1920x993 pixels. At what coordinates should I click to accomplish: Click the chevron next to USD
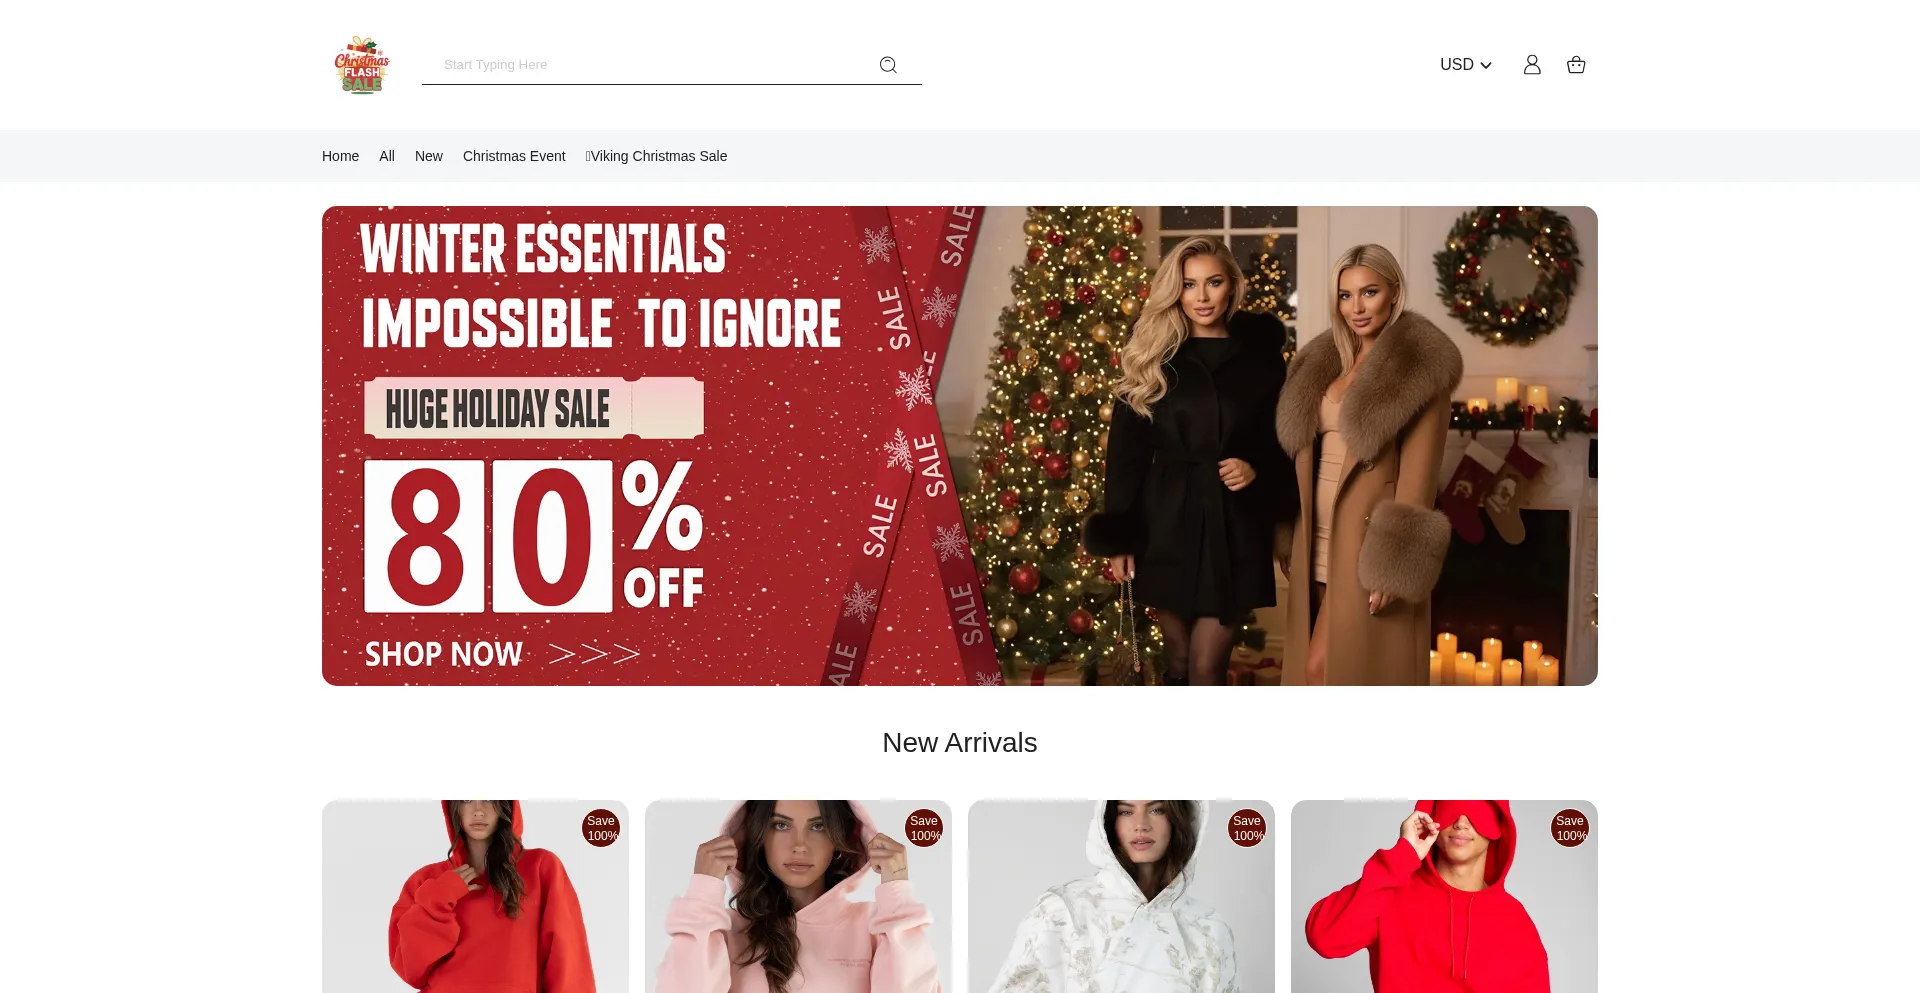point(1486,66)
